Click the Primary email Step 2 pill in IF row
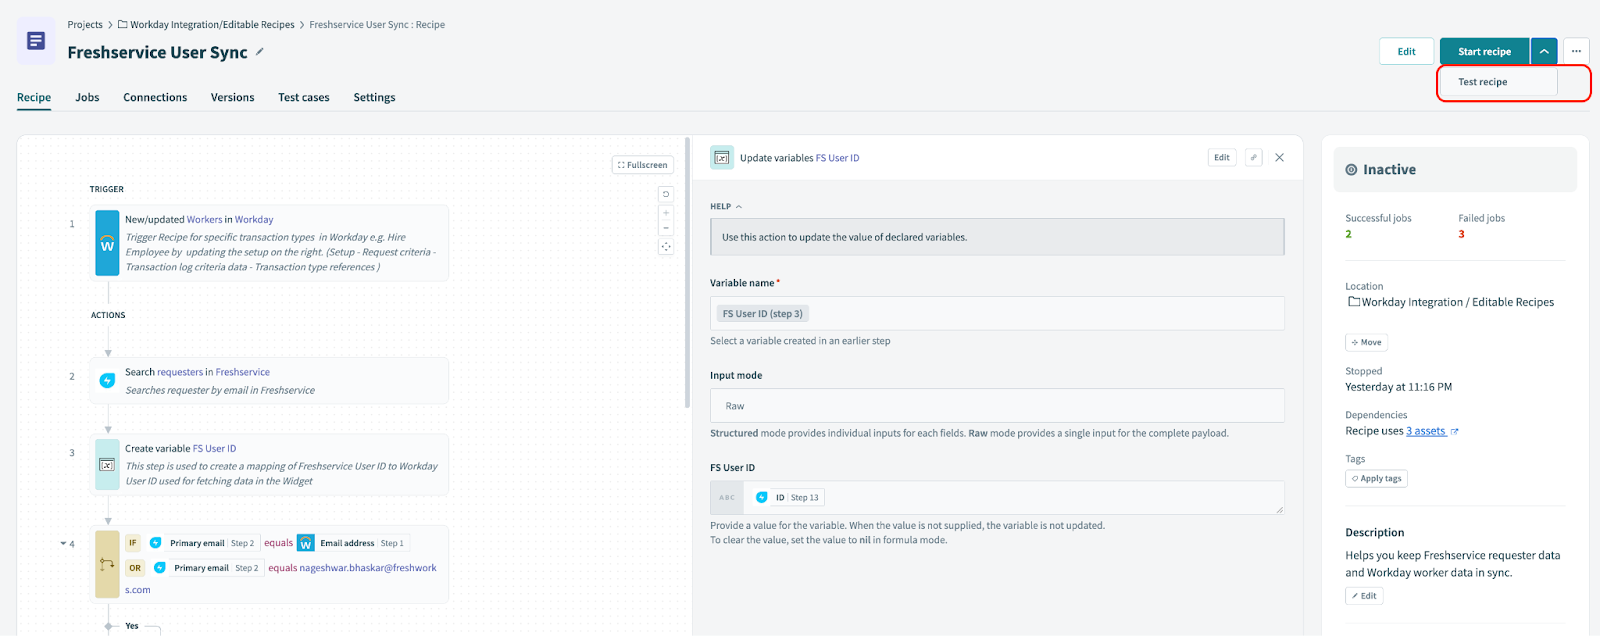Screen dimensions: 1600x636 pyautogui.click(x=203, y=543)
